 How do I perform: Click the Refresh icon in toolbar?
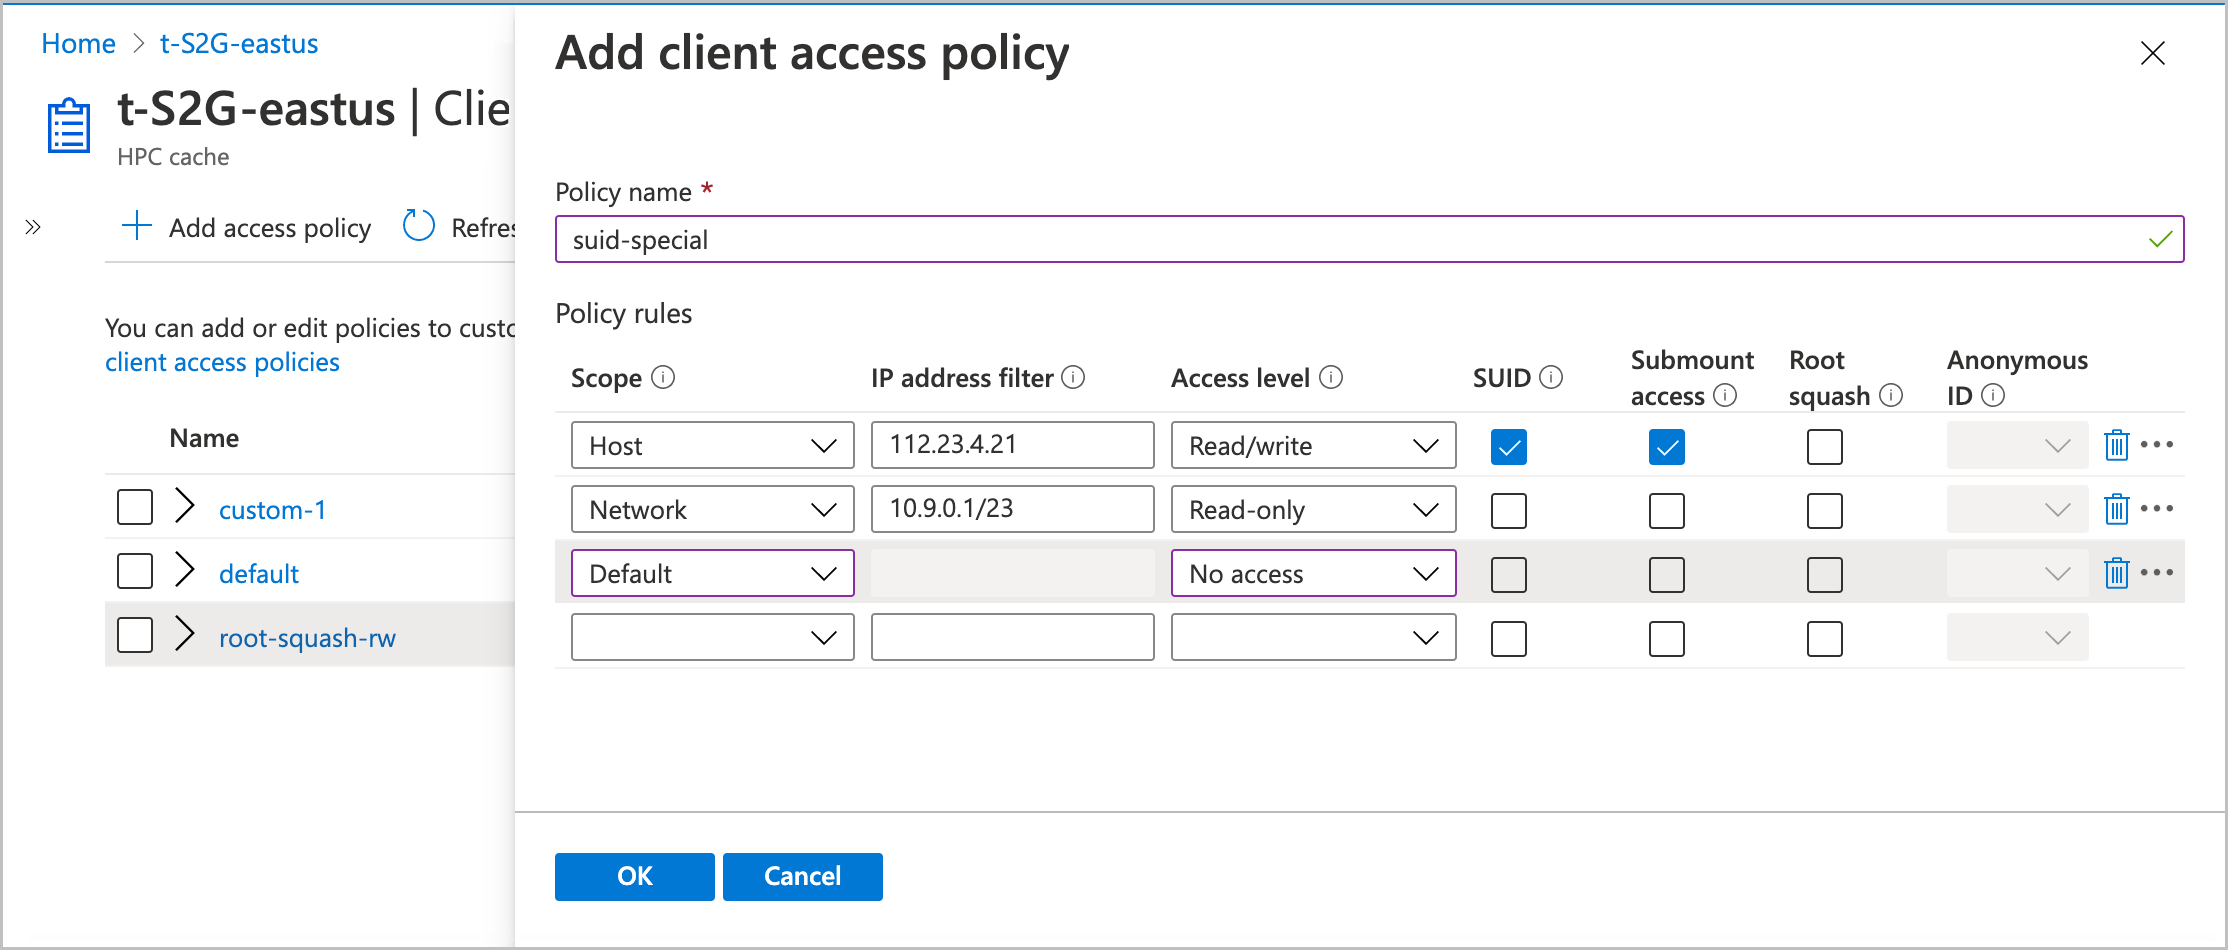pyautogui.click(x=418, y=227)
